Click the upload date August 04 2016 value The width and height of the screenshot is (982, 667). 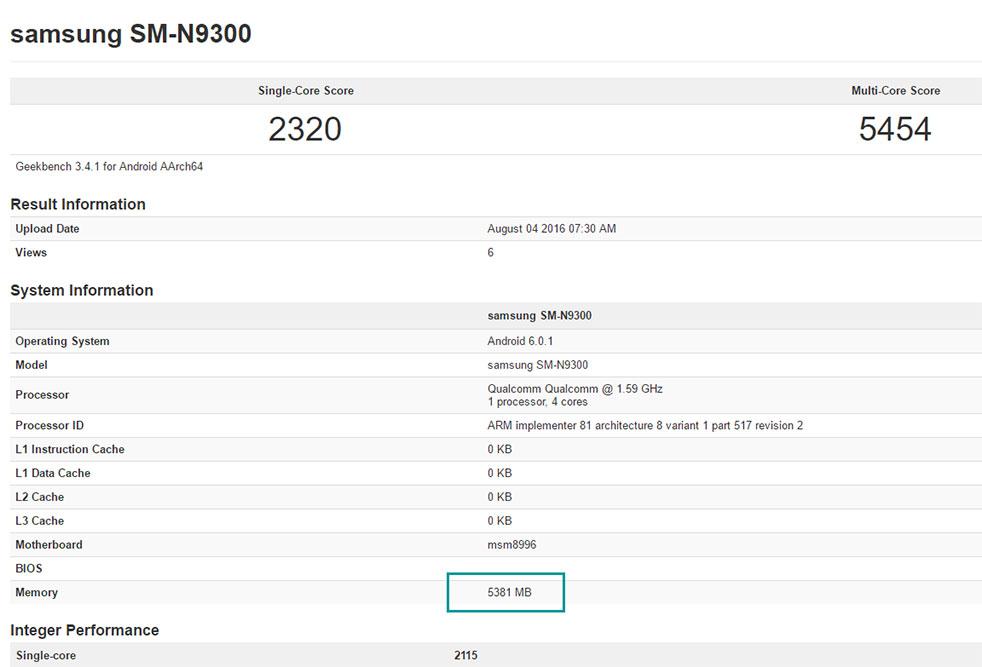click(551, 229)
